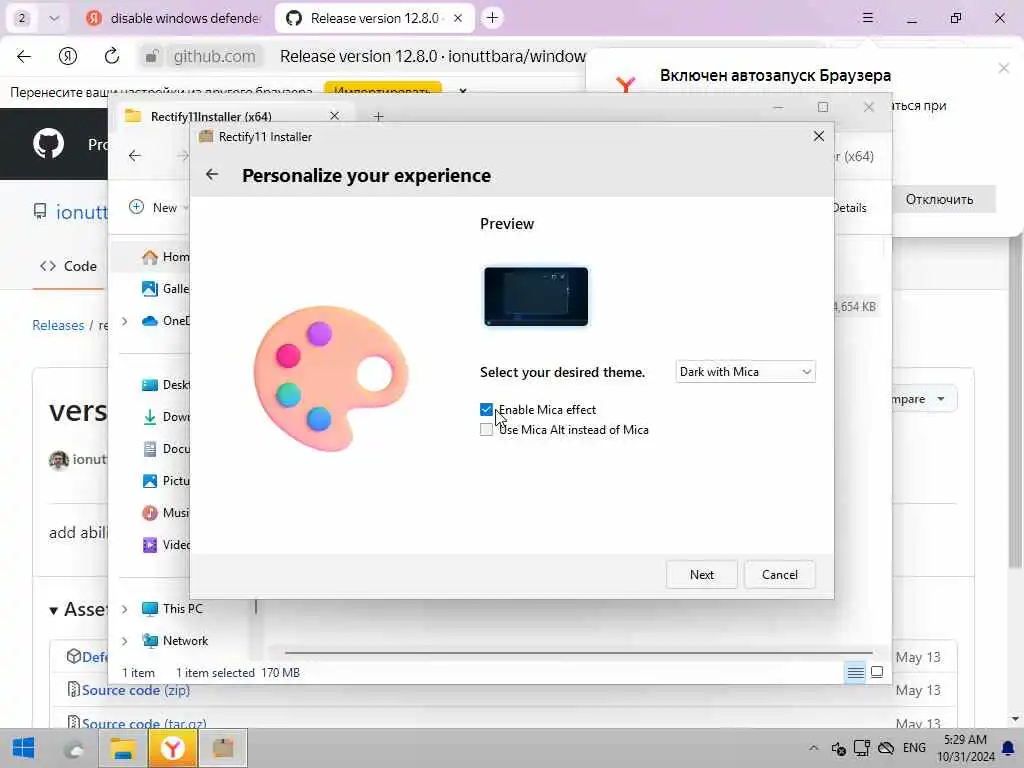The width and height of the screenshot is (1024, 768).
Task: Open Documents in Explorer sidebar
Action: click(x=166, y=449)
